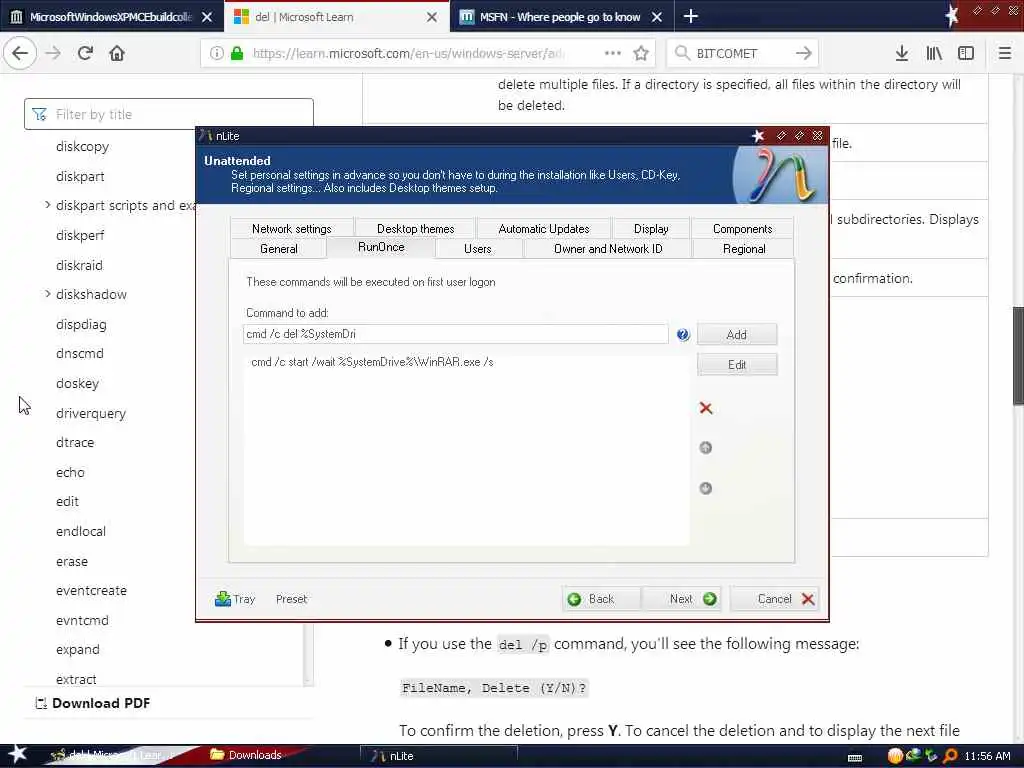Click the Start star button on taskbar

coord(17,754)
